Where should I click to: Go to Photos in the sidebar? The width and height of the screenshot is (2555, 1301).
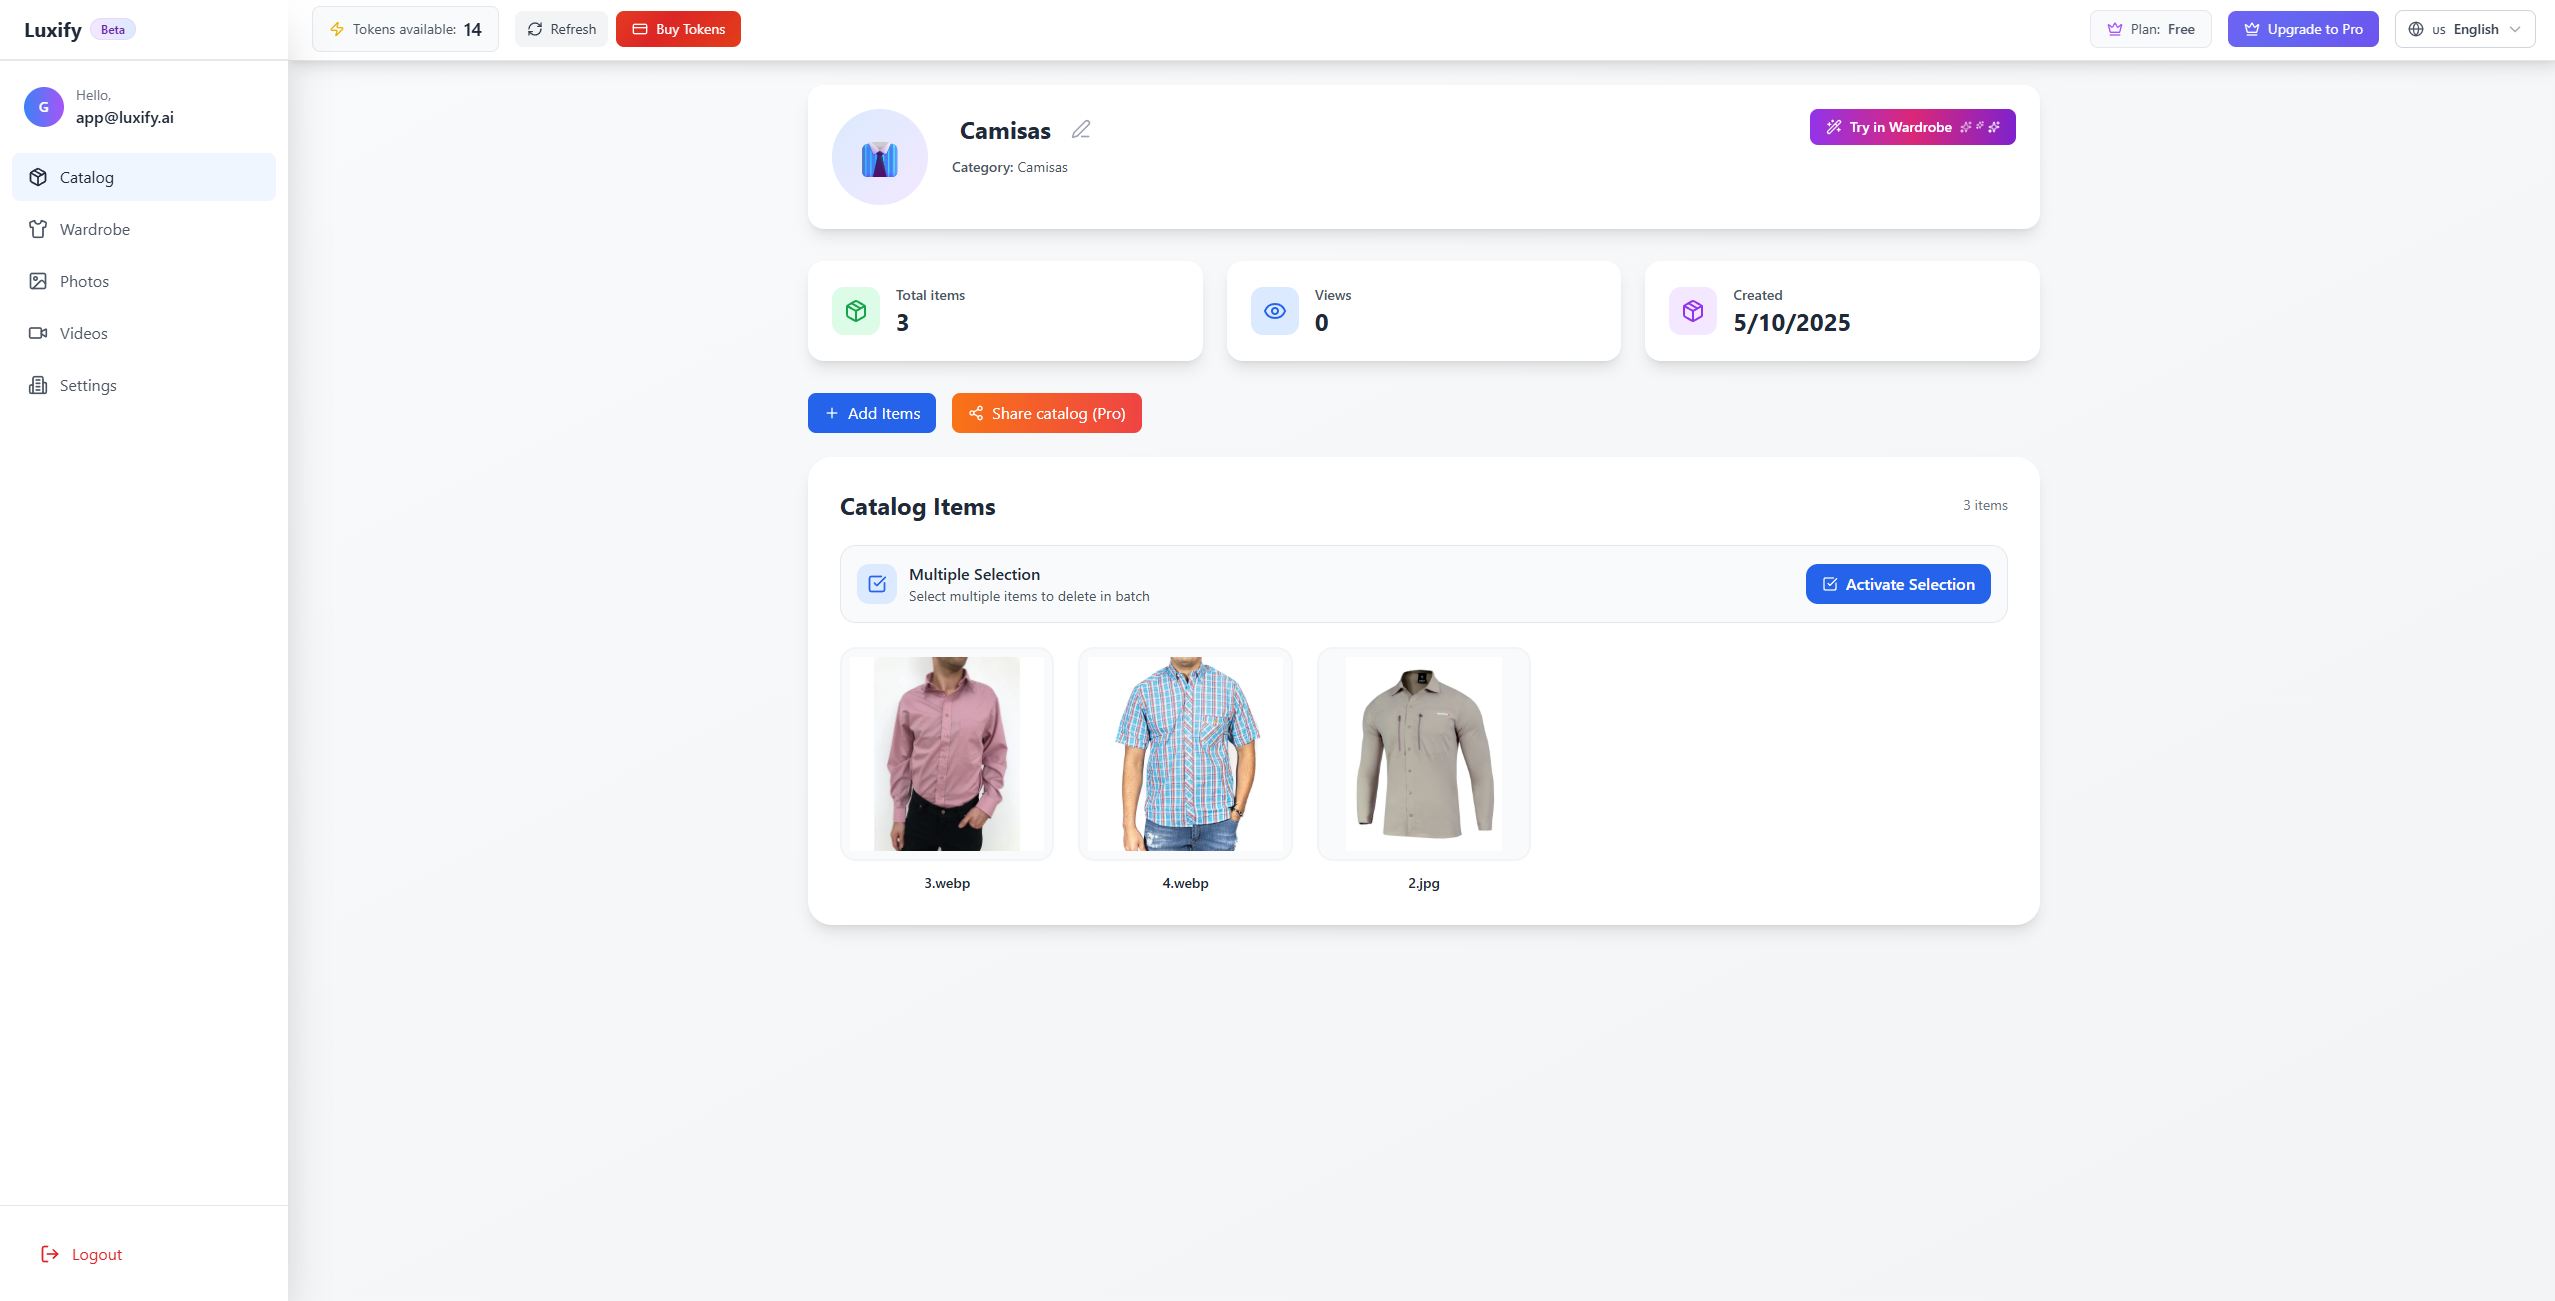click(84, 281)
